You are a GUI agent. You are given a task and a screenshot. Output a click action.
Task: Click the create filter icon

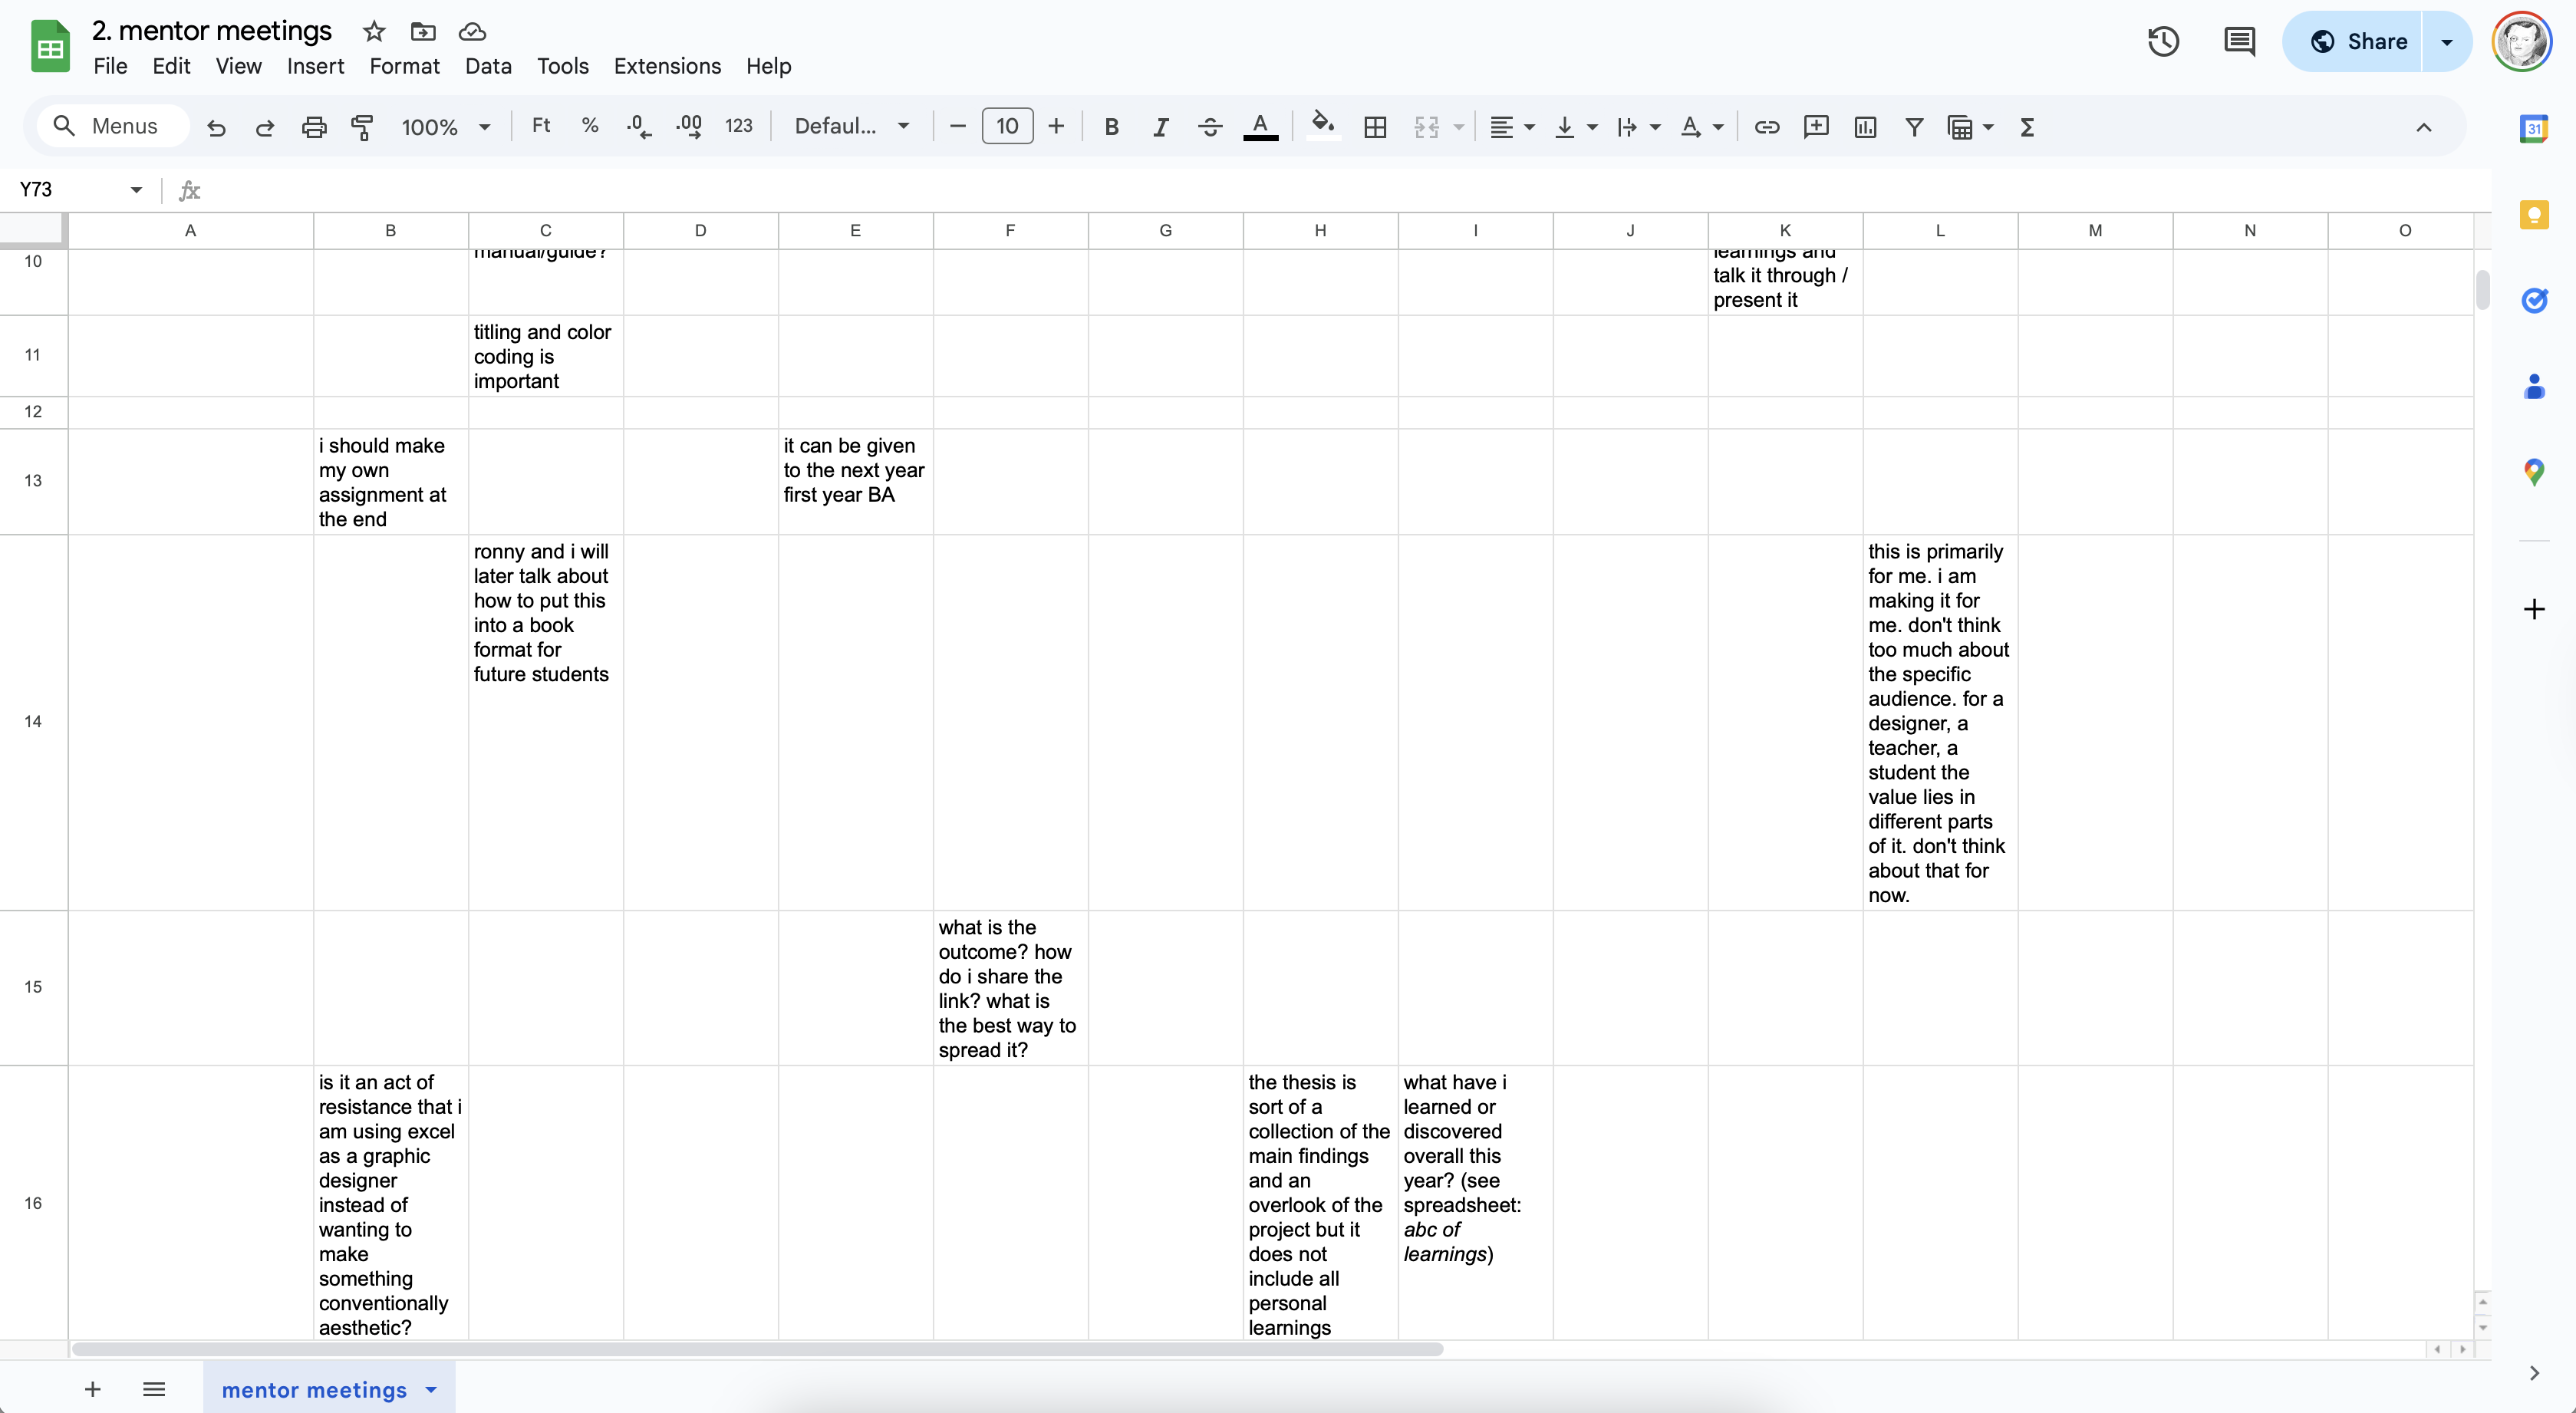1914,127
